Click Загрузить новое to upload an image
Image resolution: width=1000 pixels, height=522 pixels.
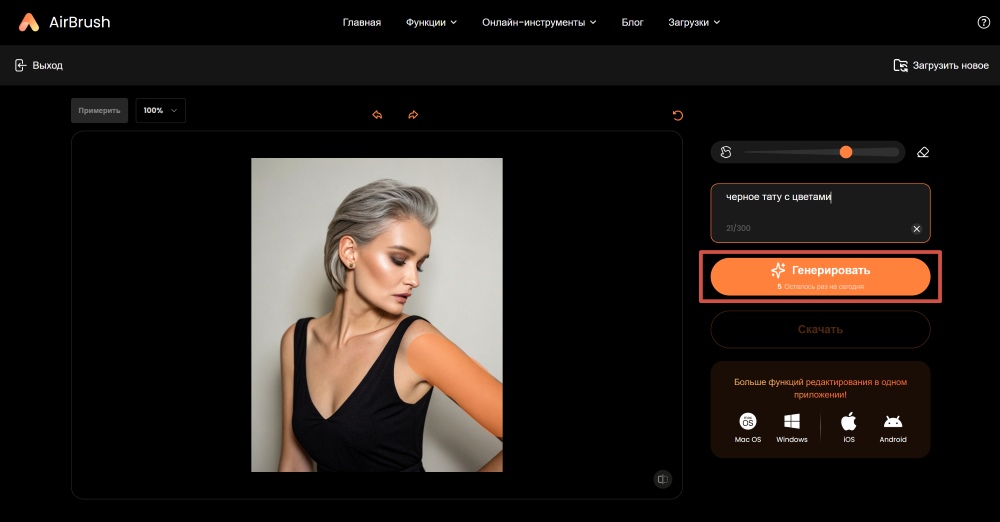pyautogui.click(x=941, y=65)
